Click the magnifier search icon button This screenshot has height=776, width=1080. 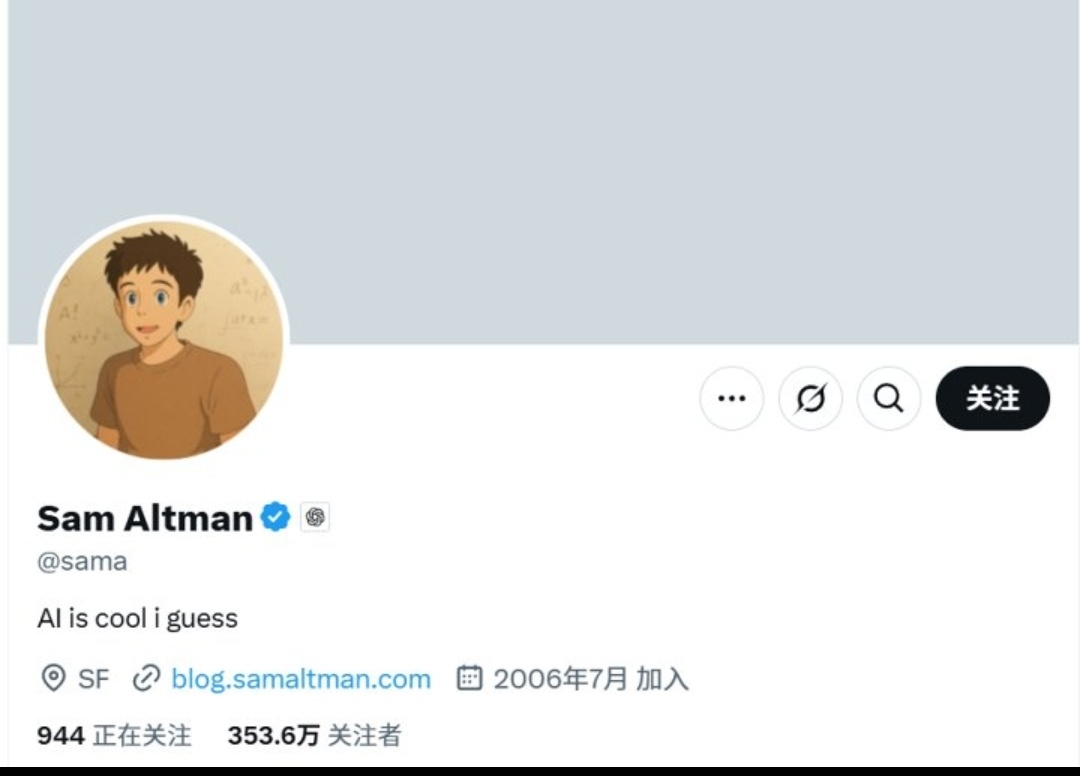click(x=888, y=398)
